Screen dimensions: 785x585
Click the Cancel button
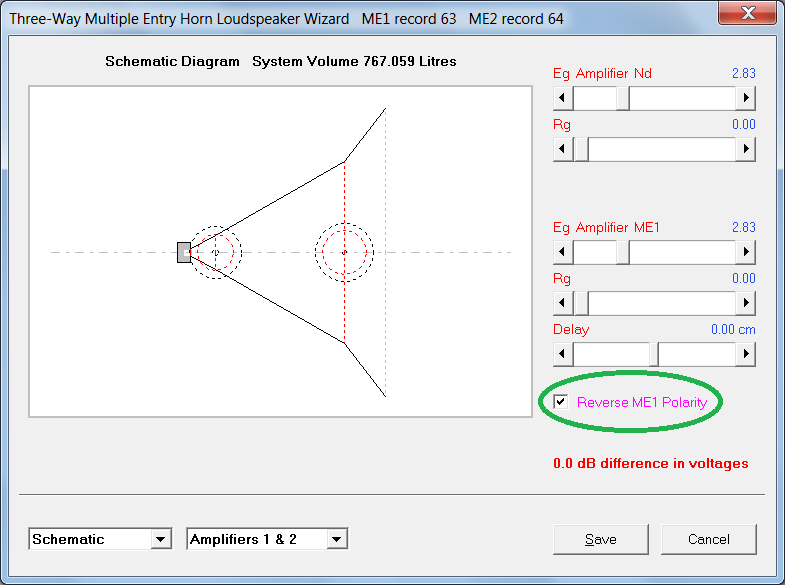tap(708, 539)
